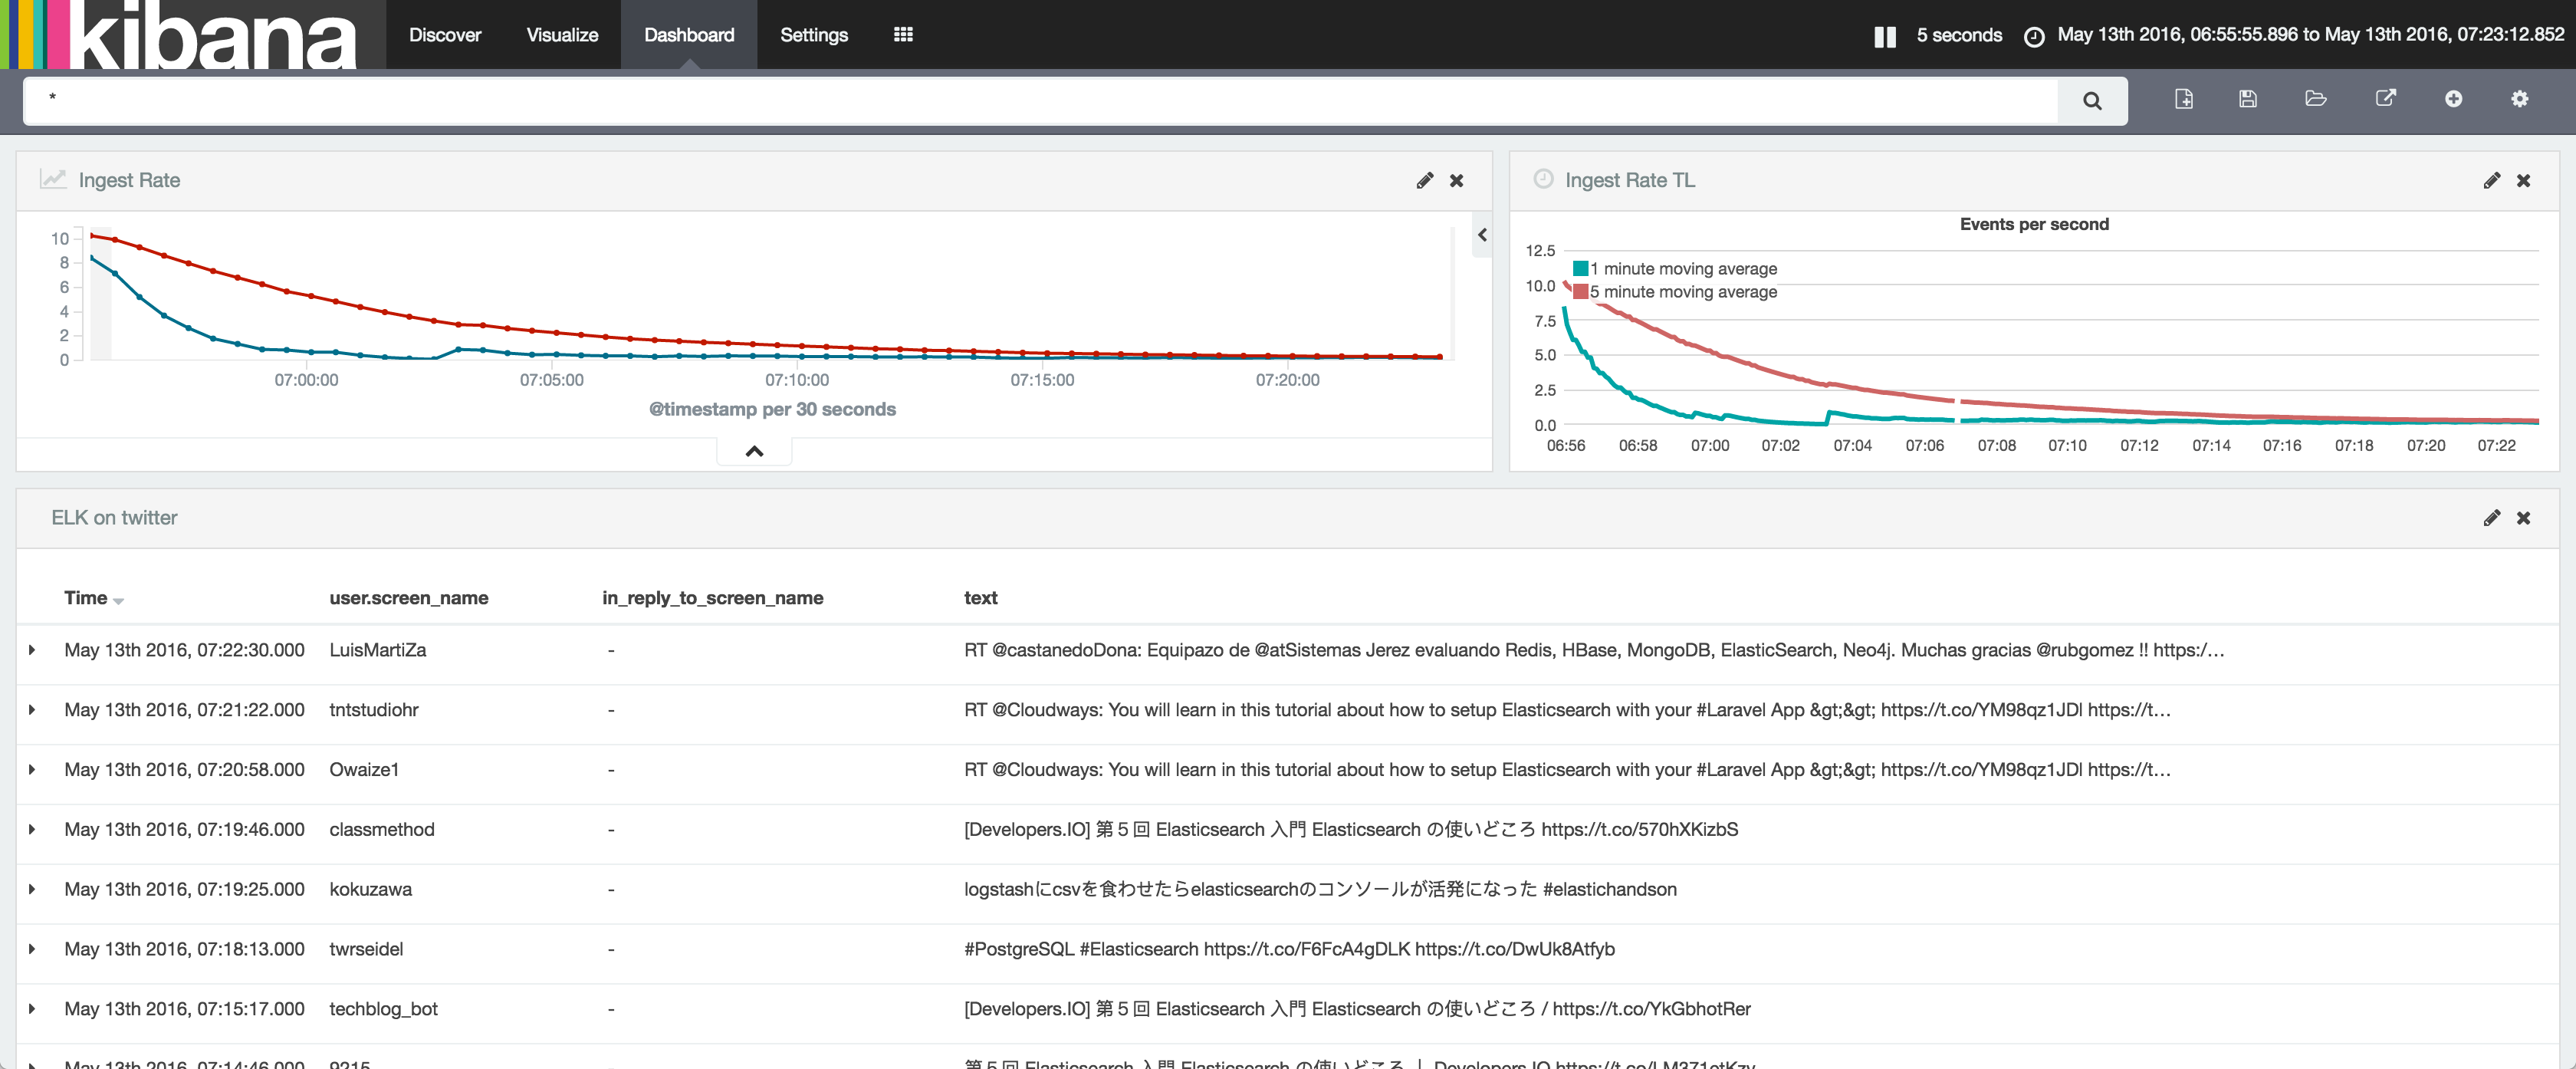Pause the auto-refresh
The width and height of the screenshot is (2576, 1069).
tap(1884, 36)
